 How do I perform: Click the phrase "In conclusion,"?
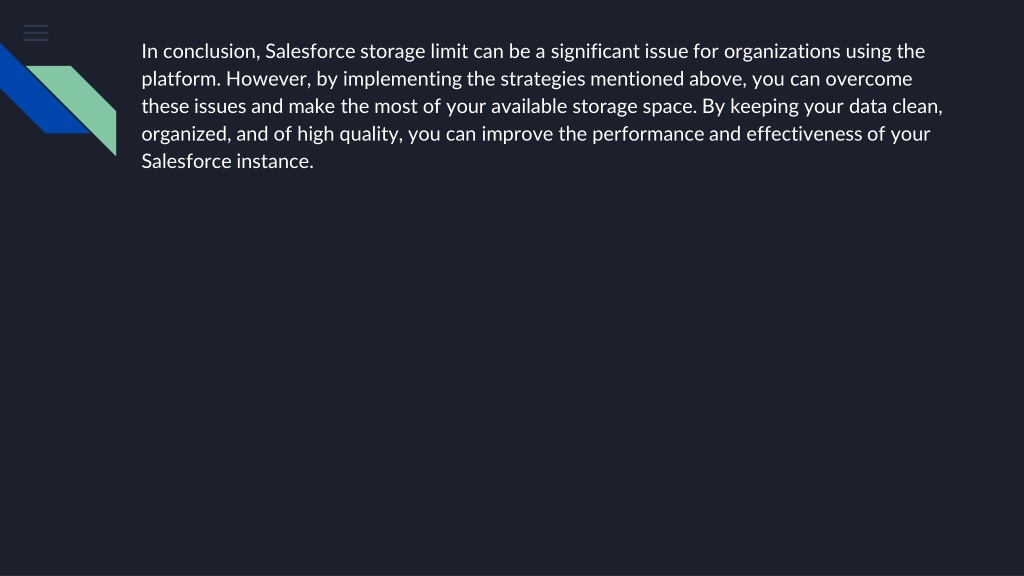coord(200,52)
